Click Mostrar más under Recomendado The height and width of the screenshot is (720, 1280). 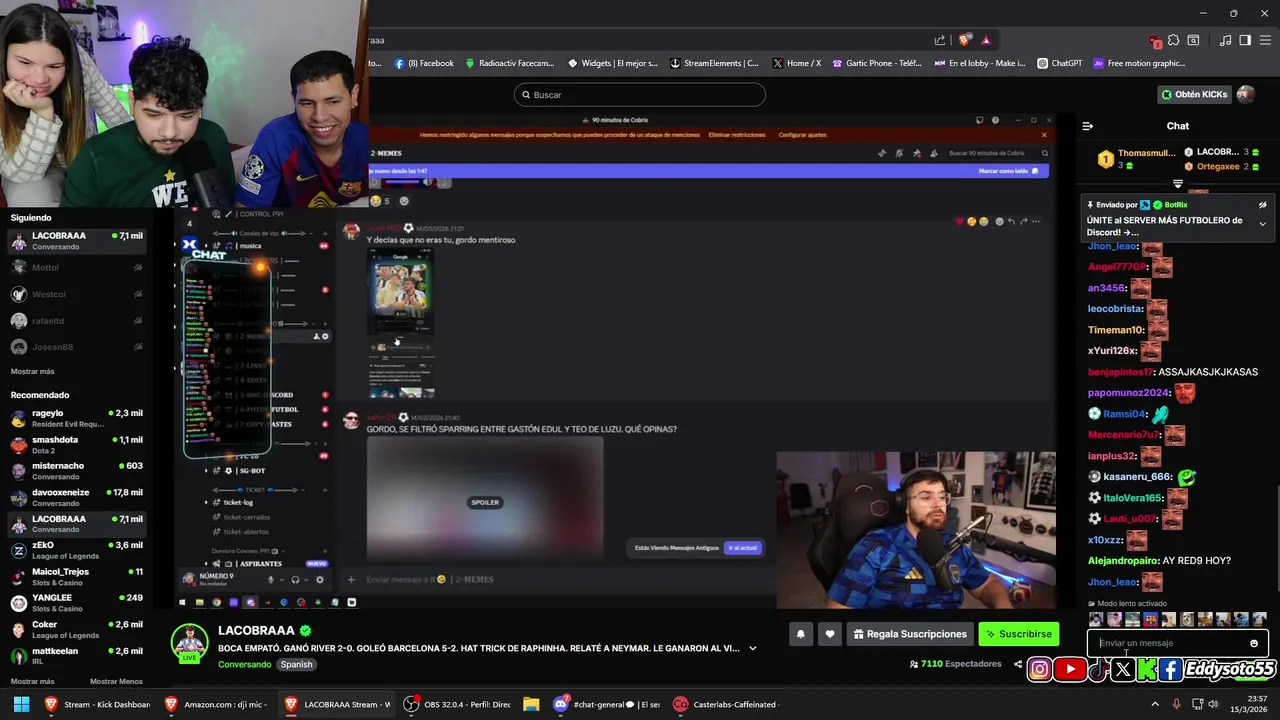pos(33,682)
